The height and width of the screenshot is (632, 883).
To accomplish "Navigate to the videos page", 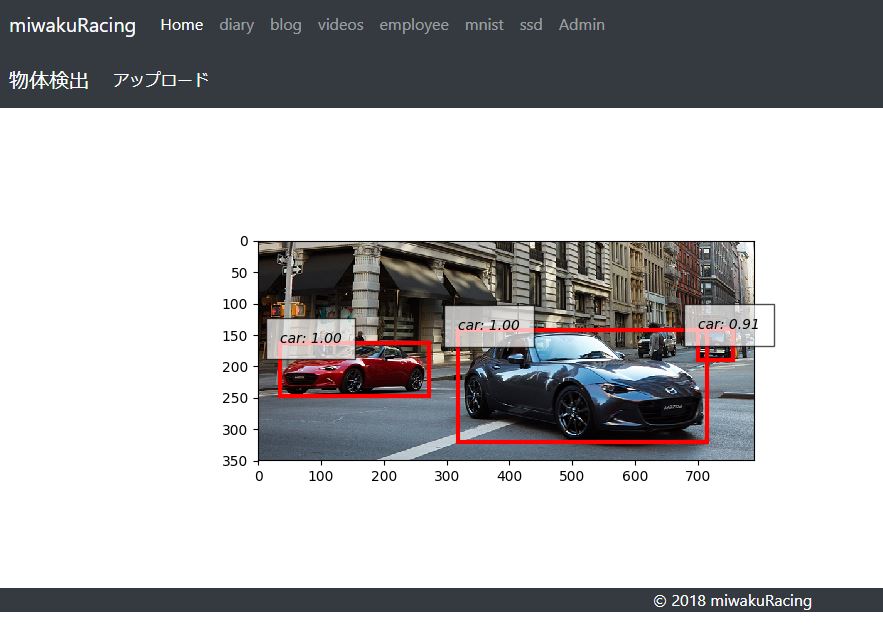I will 340,25.
